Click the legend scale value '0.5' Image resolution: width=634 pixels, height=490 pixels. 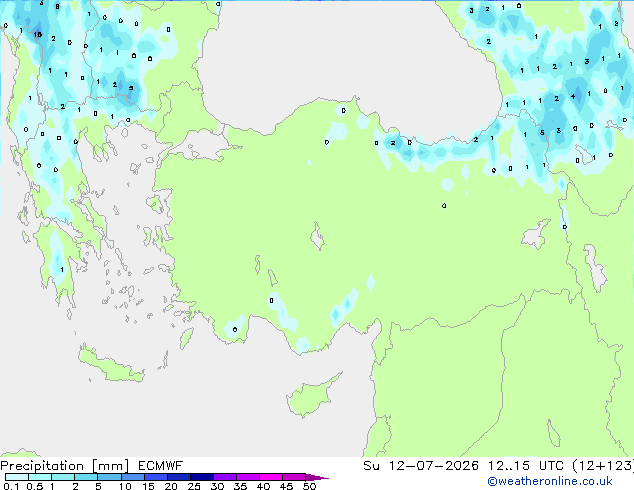point(35,486)
